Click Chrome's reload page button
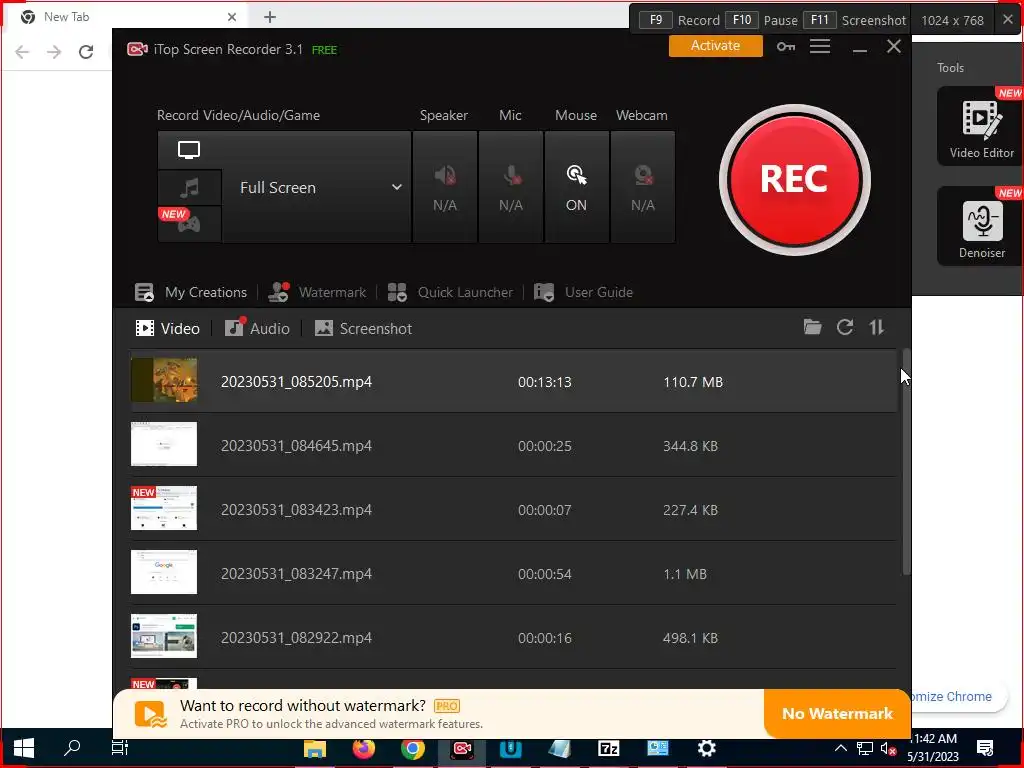Image resolution: width=1024 pixels, height=768 pixels. [x=86, y=52]
